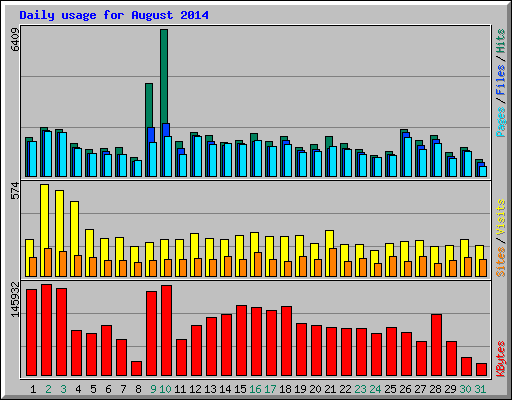This screenshot has width=512, height=400.
Task: Select day 31 on the x-axis
Action: coord(480,389)
